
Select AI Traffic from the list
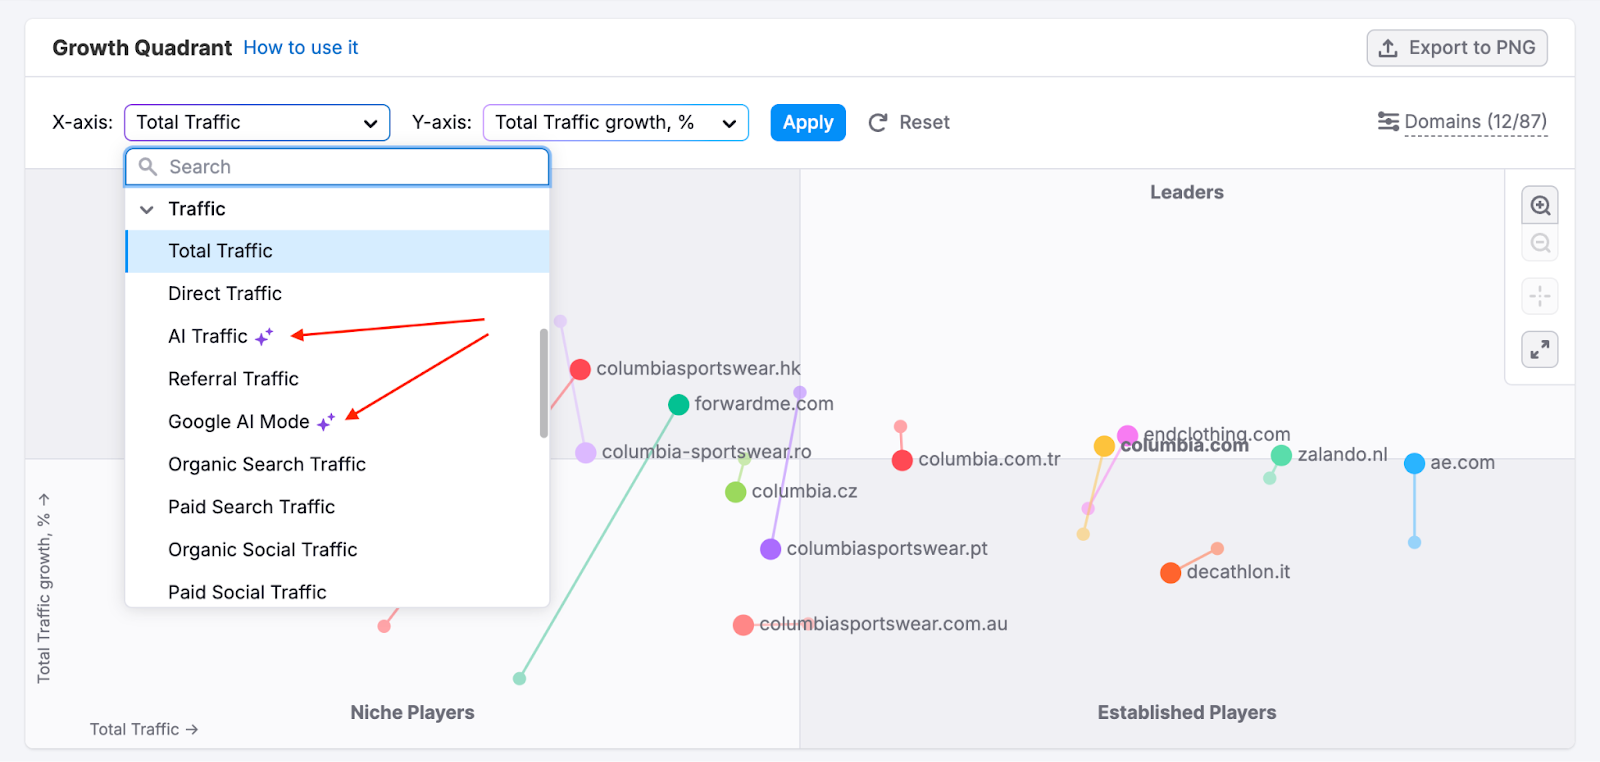(x=208, y=337)
